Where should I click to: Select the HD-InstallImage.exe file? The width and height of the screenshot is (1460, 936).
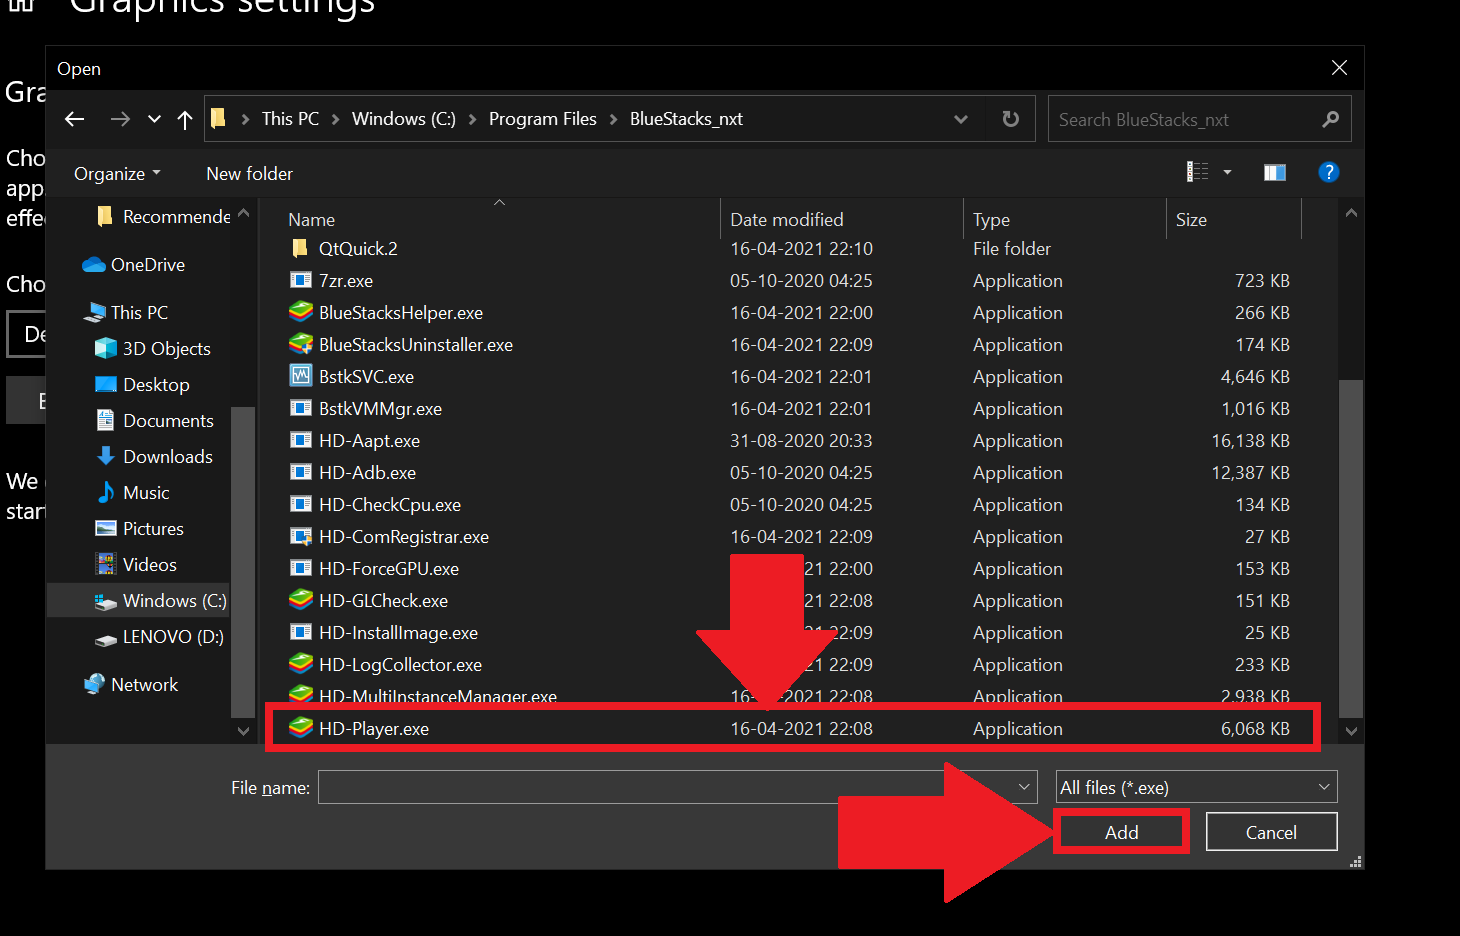click(x=398, y=632)
